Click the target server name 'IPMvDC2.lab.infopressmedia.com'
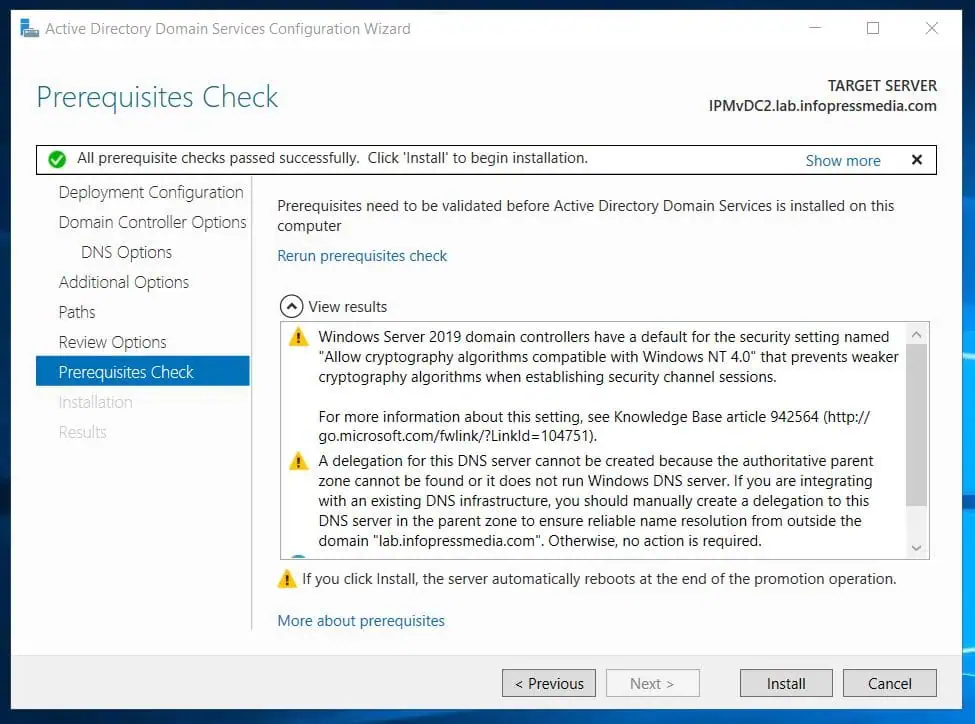Image resolution: width=975 pixels, height=724 pixels. (823, 106)
